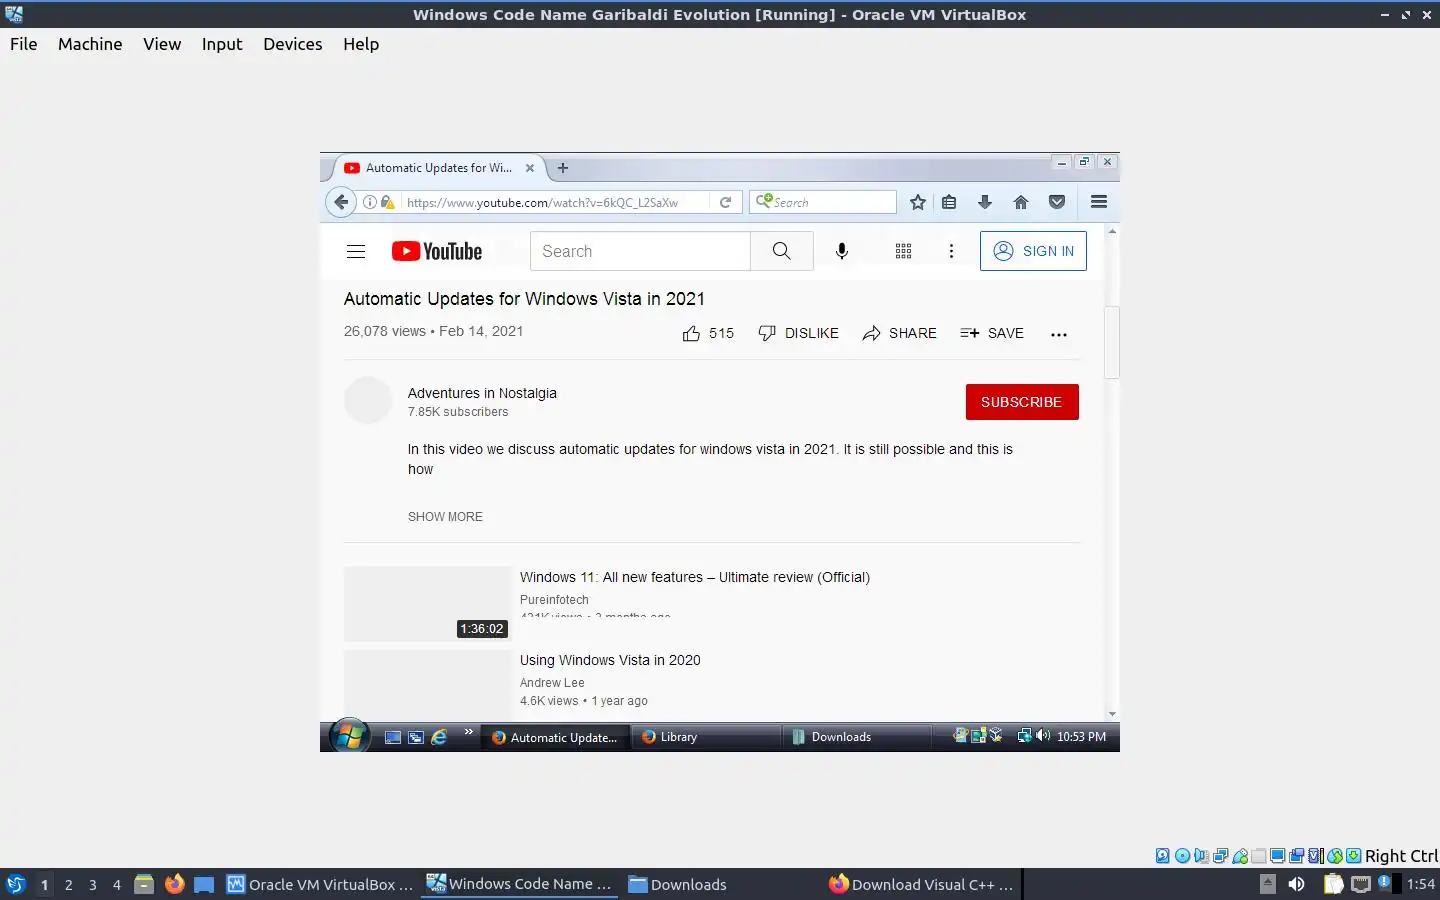
Task: Click the host panel volume icon
Action: click(x=1297, y=884)
